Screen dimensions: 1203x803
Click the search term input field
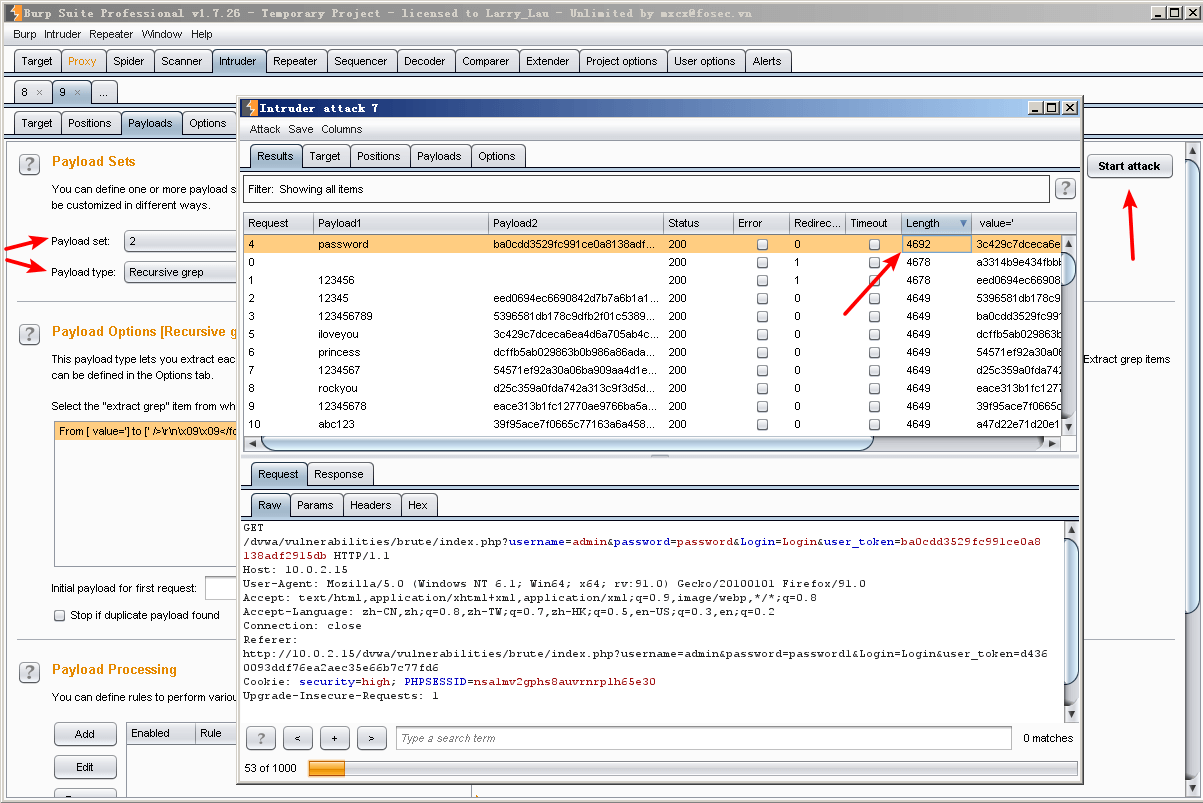coord(704,738)
